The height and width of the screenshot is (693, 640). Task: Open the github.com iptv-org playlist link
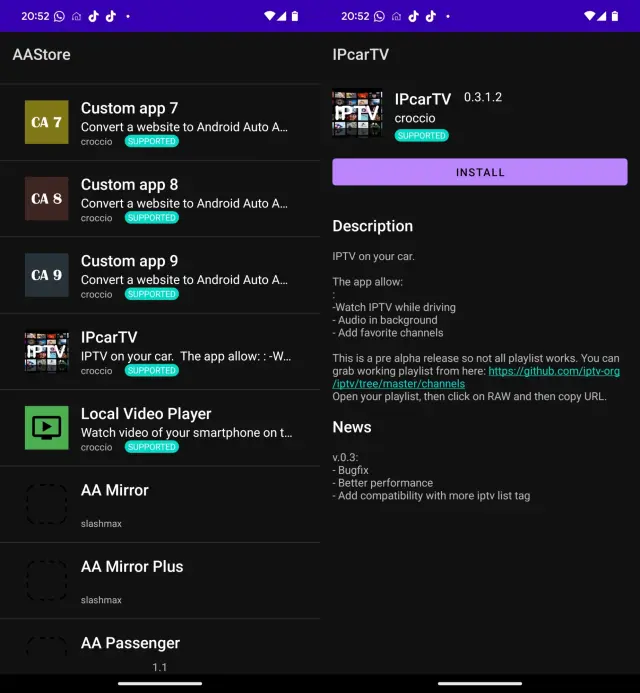coord(553,371)
